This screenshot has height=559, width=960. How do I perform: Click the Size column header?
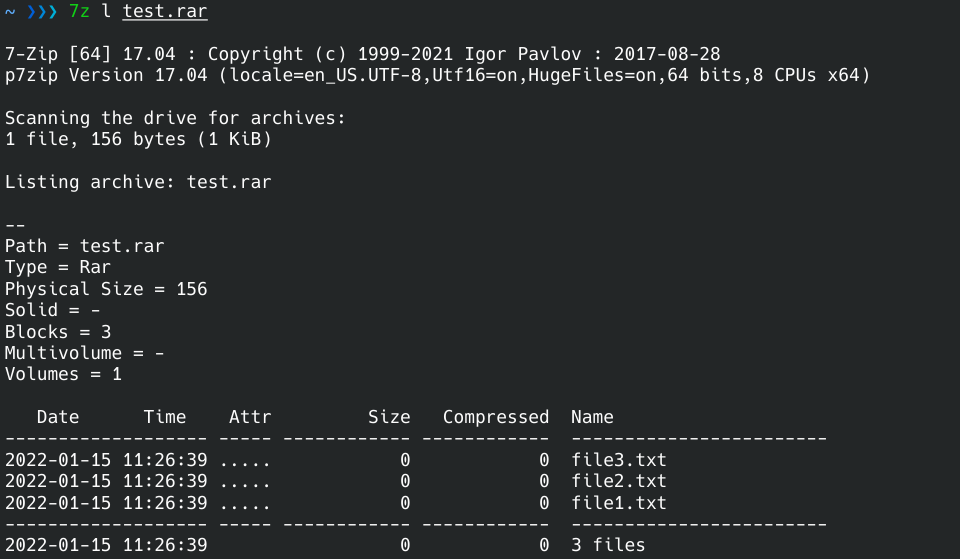pyautogui.click(x=389, y=417)
